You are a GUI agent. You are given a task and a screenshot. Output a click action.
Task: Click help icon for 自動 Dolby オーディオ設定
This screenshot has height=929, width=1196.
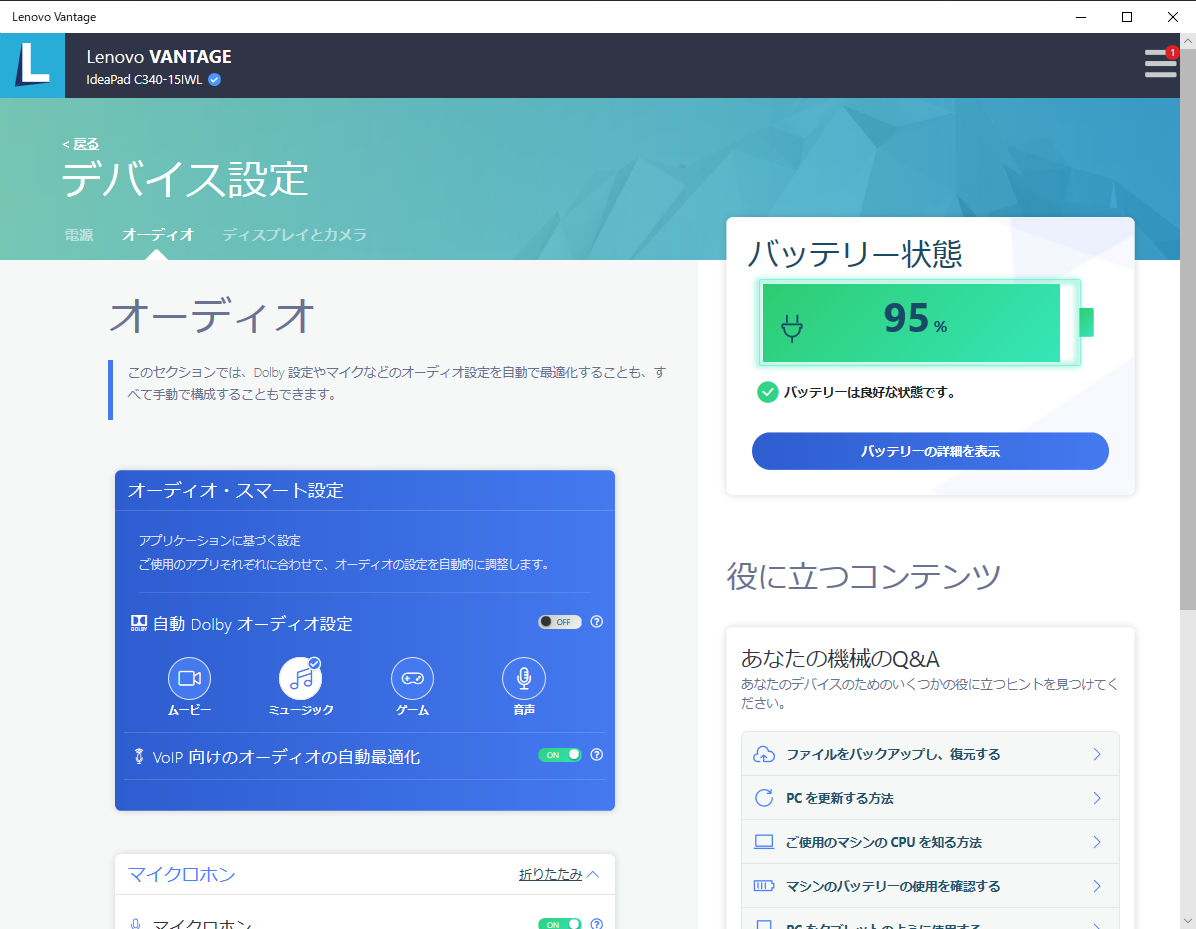pos(597,622)
